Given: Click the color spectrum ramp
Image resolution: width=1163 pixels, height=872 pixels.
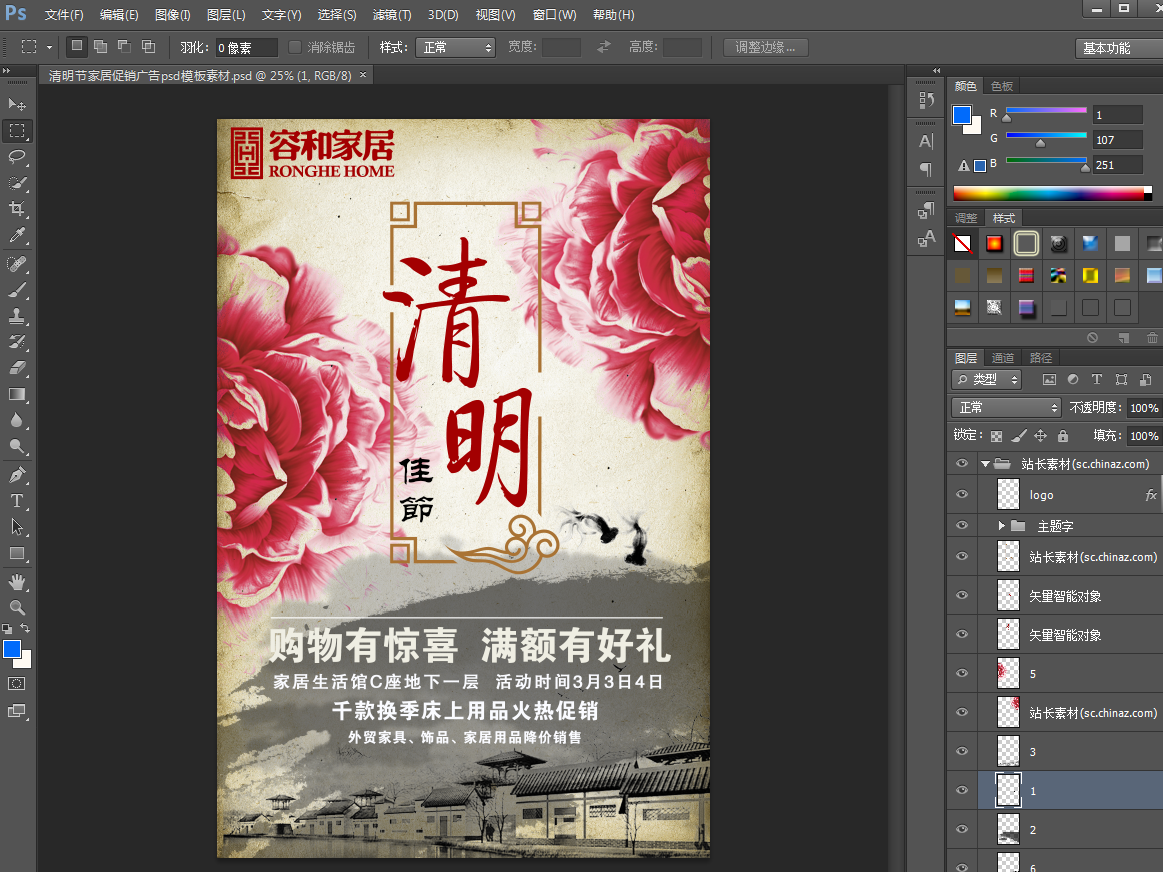Looking at the screenshot, I should coord(1048,193).
